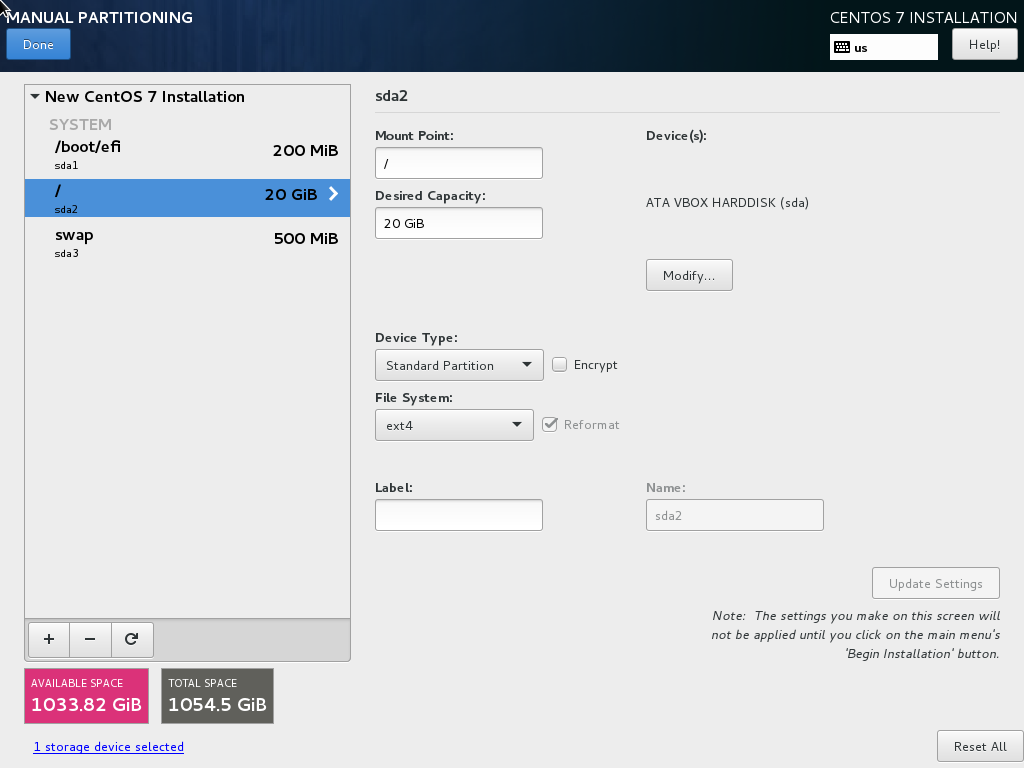Image resolution: width=1024 pixels, height=768 pixels.
Task: Select the swap sda3 partition row
Action: [x=187, y=243]
